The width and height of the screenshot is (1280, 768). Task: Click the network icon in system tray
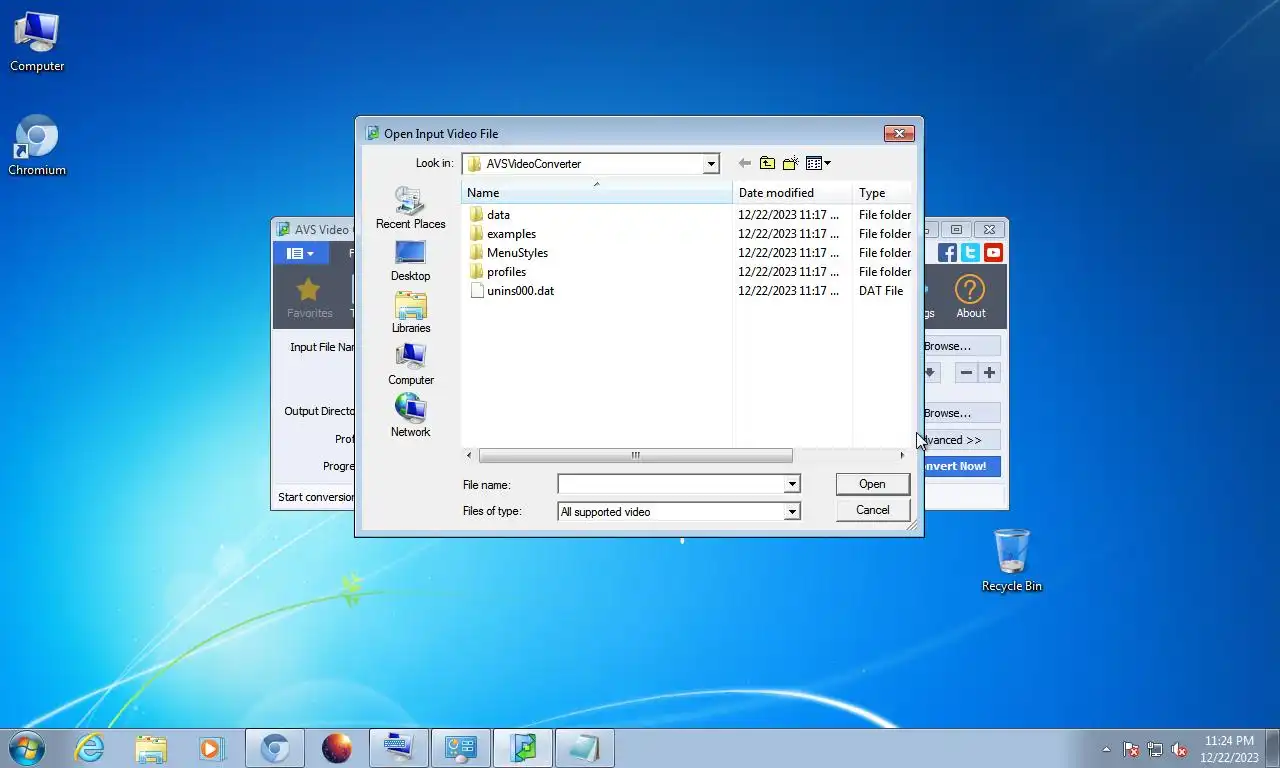[x=1155, y=749]
